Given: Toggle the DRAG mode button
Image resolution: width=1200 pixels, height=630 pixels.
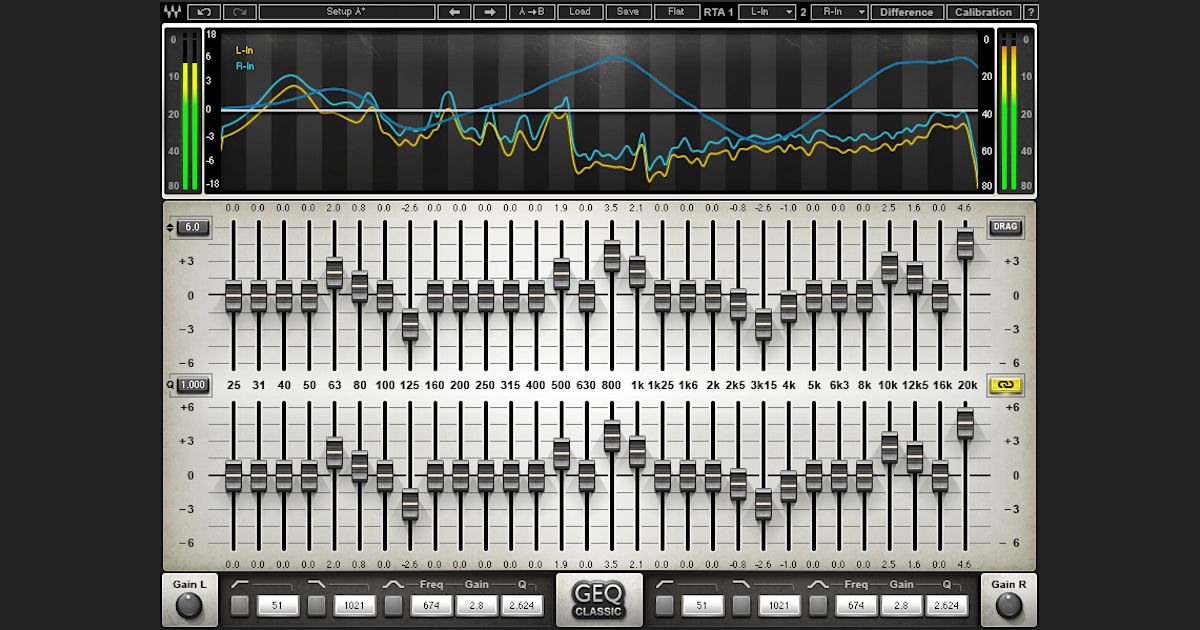Looking at the screenshot, I should [x=1004, y=227].
